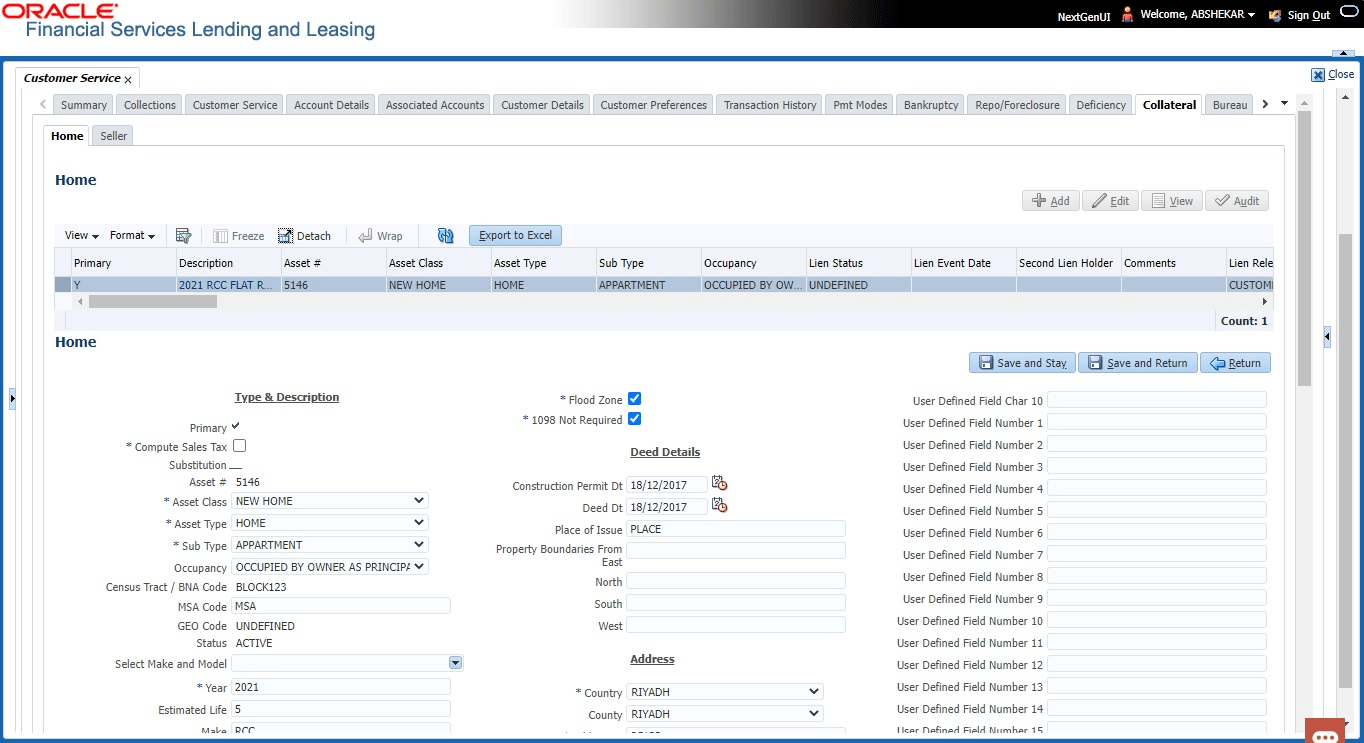Click the Lien Status column header
The width and height of the screenshot is (1364, 743).
pyautogui.click(x=858, y=263)
